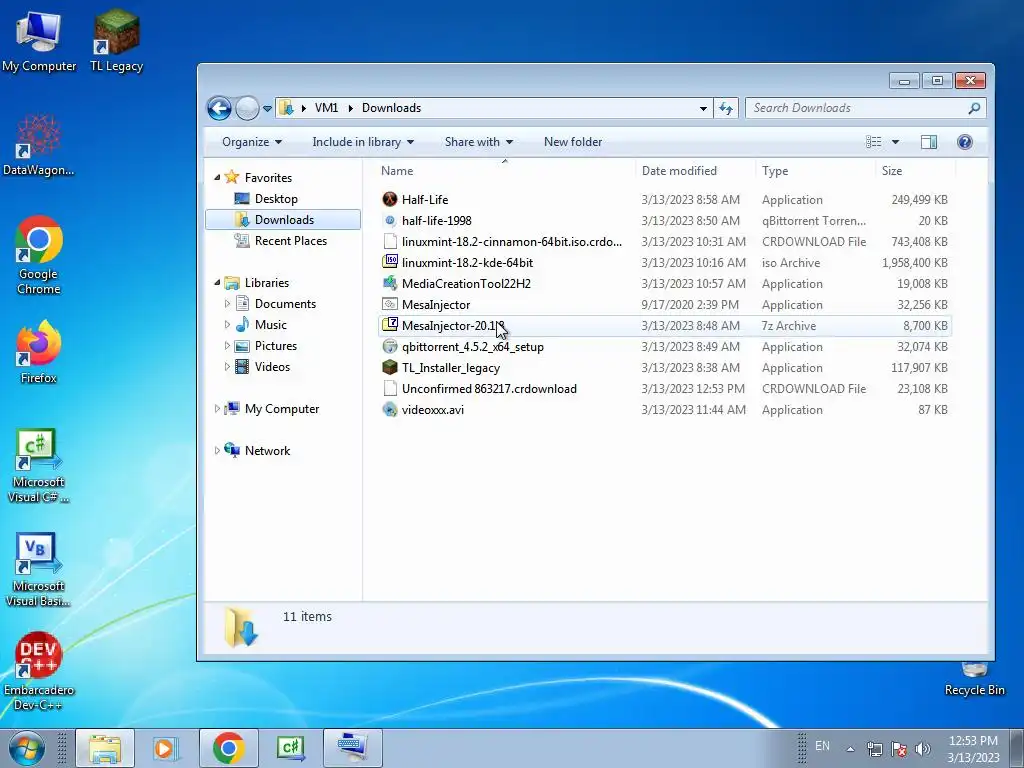Collapse the Favorites tree section

tap(217, 178)
